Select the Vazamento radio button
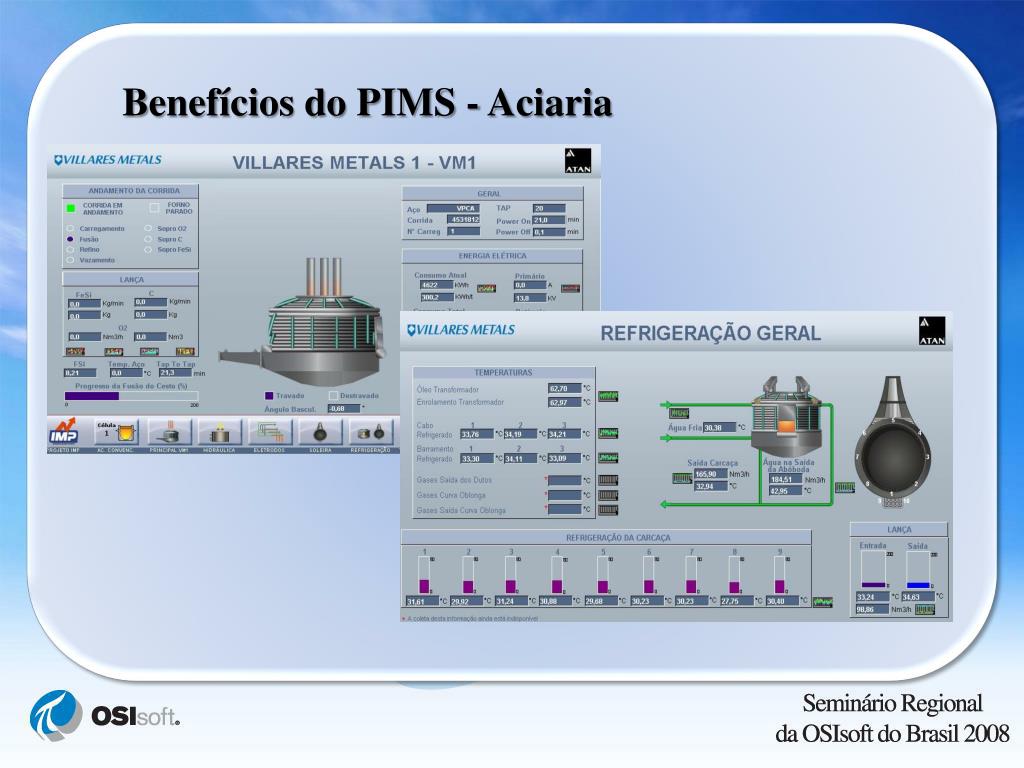 pyautogui.click(x=70, y=260)
